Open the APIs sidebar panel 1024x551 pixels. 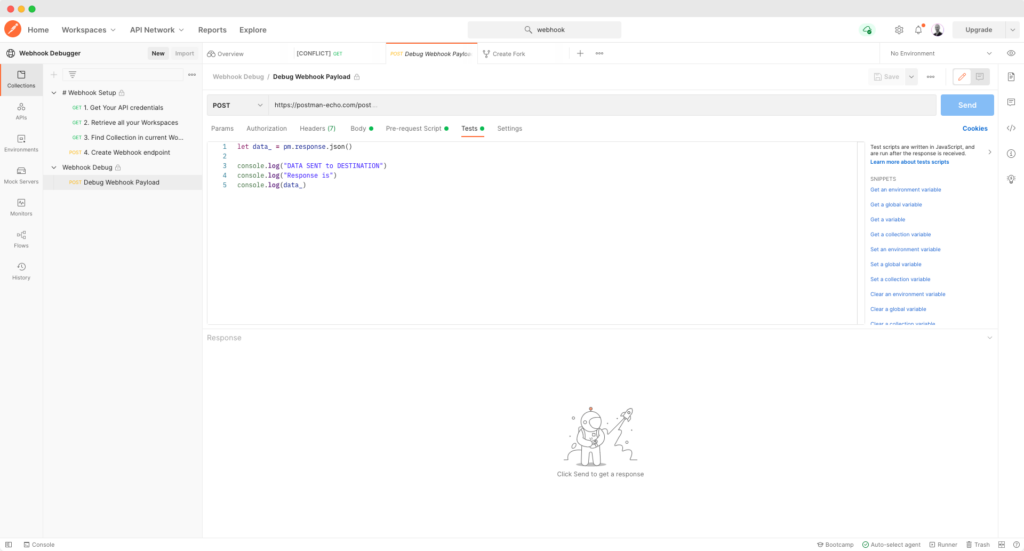21,111
